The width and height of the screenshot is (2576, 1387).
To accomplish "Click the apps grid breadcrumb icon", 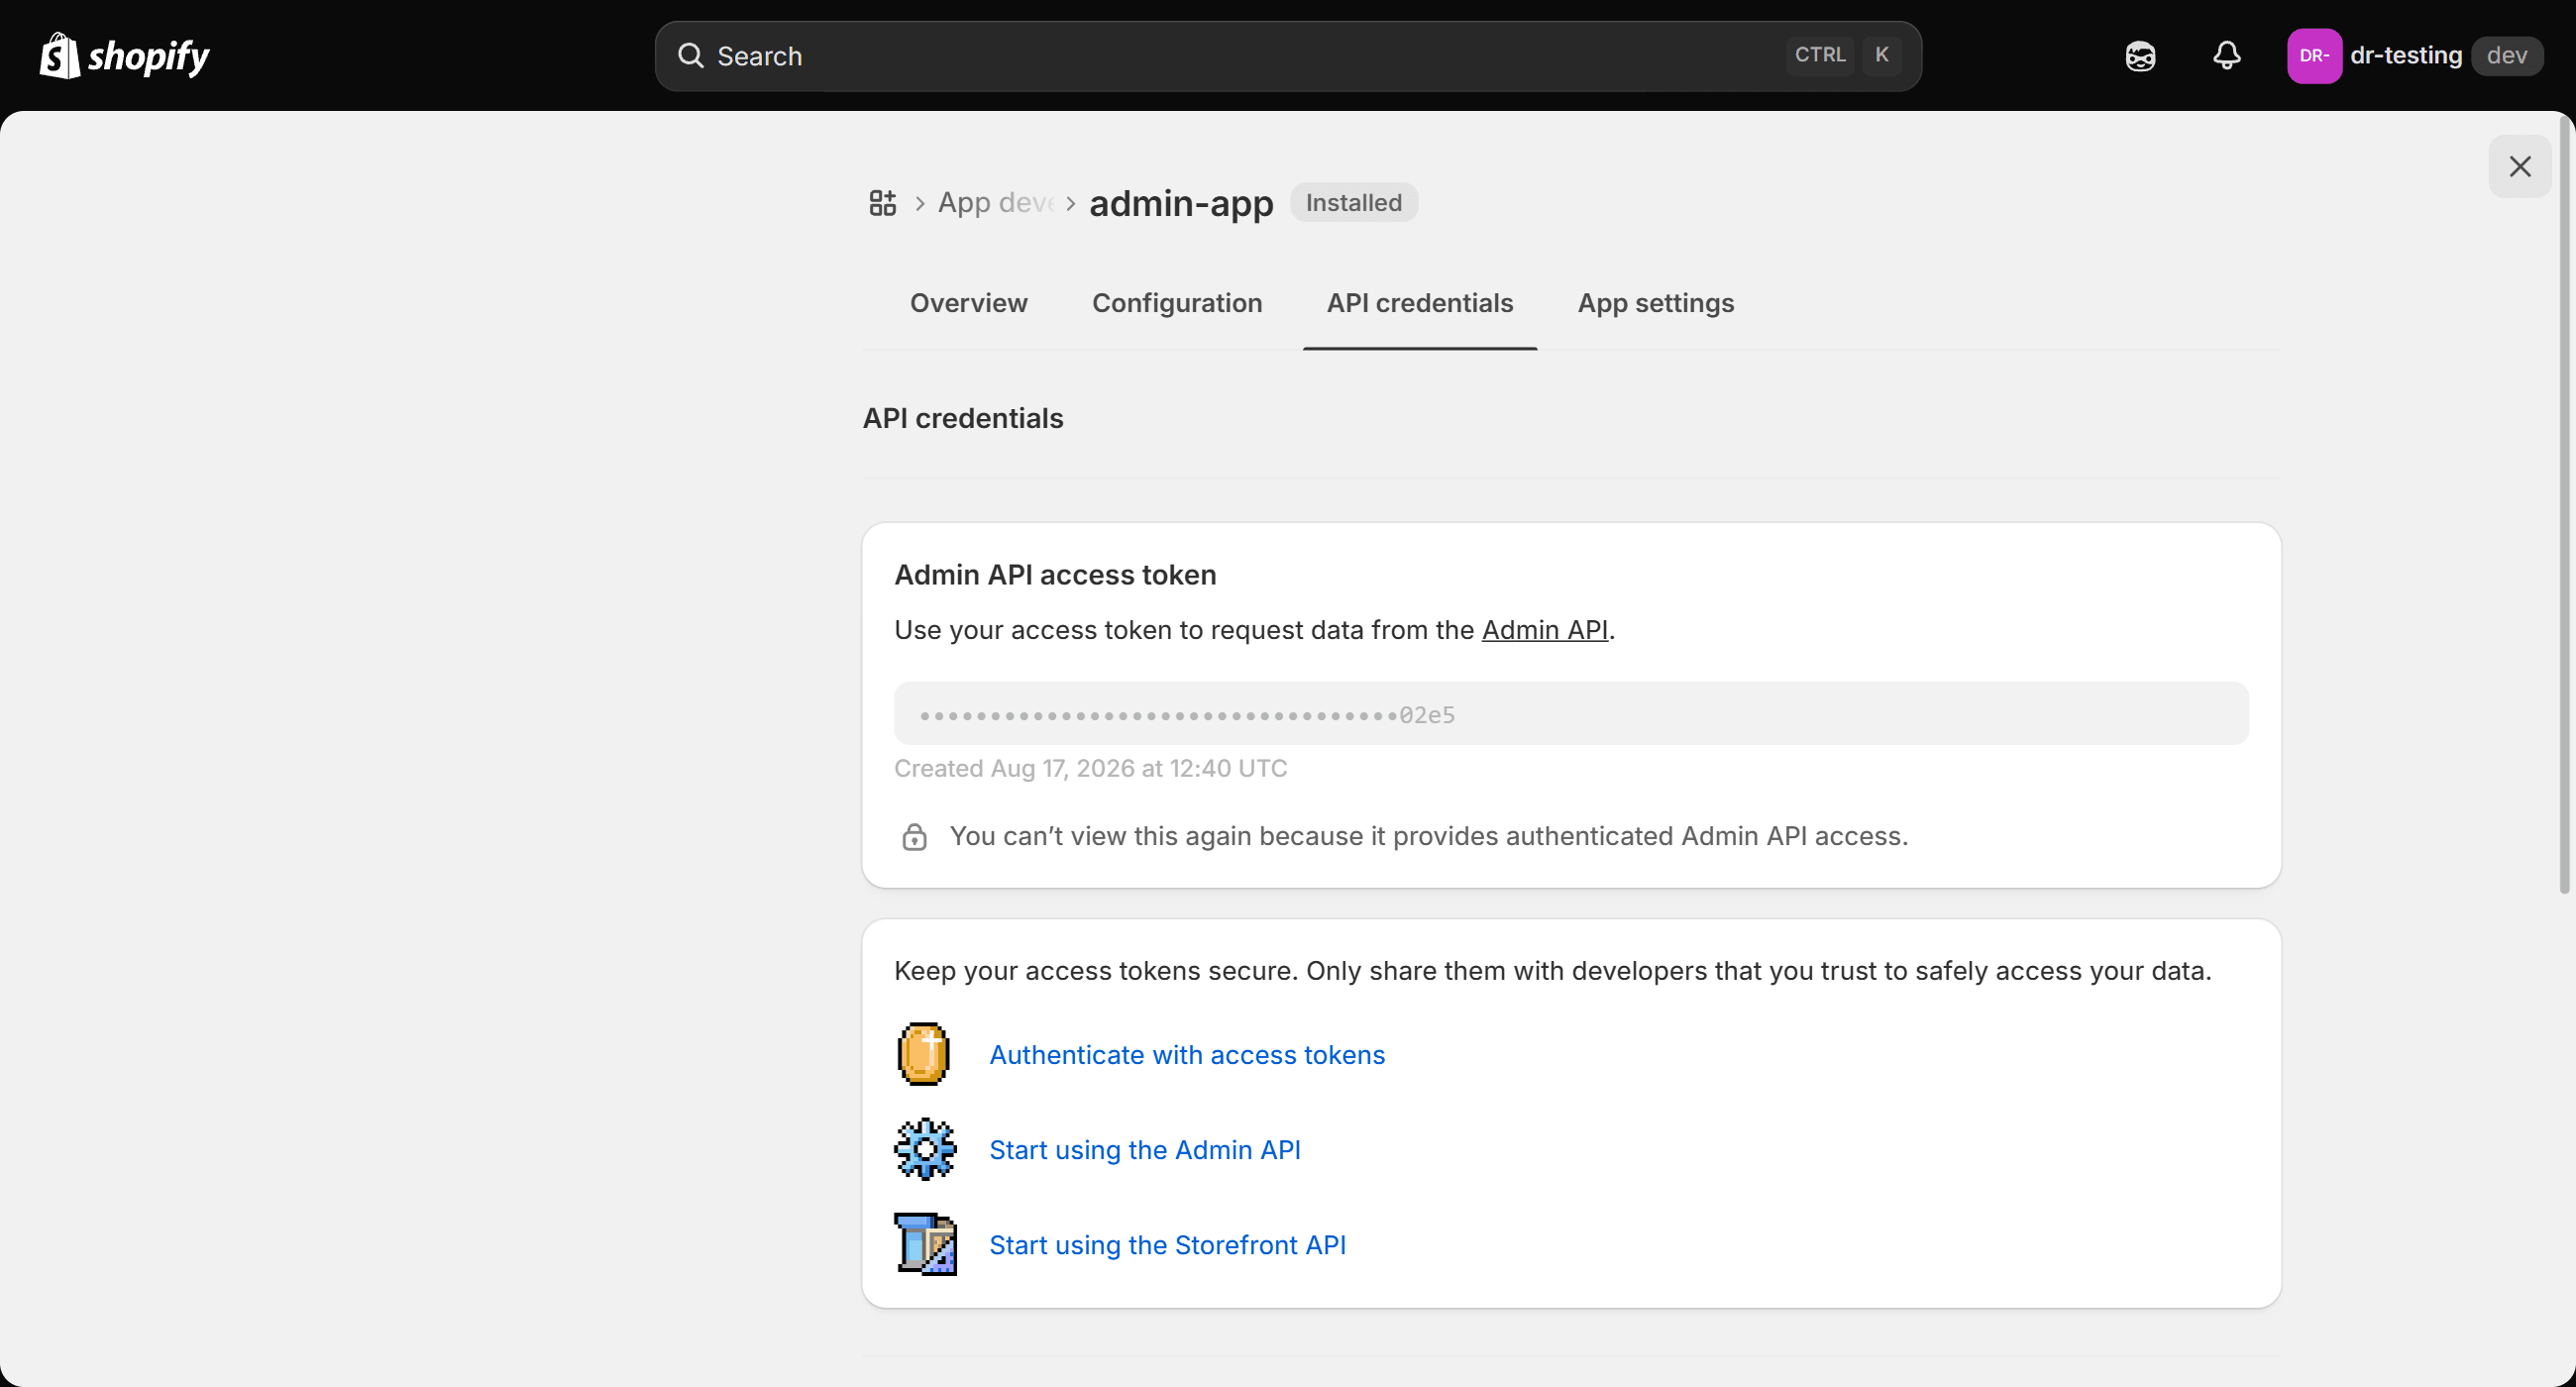I will click(x=882, y=203).
